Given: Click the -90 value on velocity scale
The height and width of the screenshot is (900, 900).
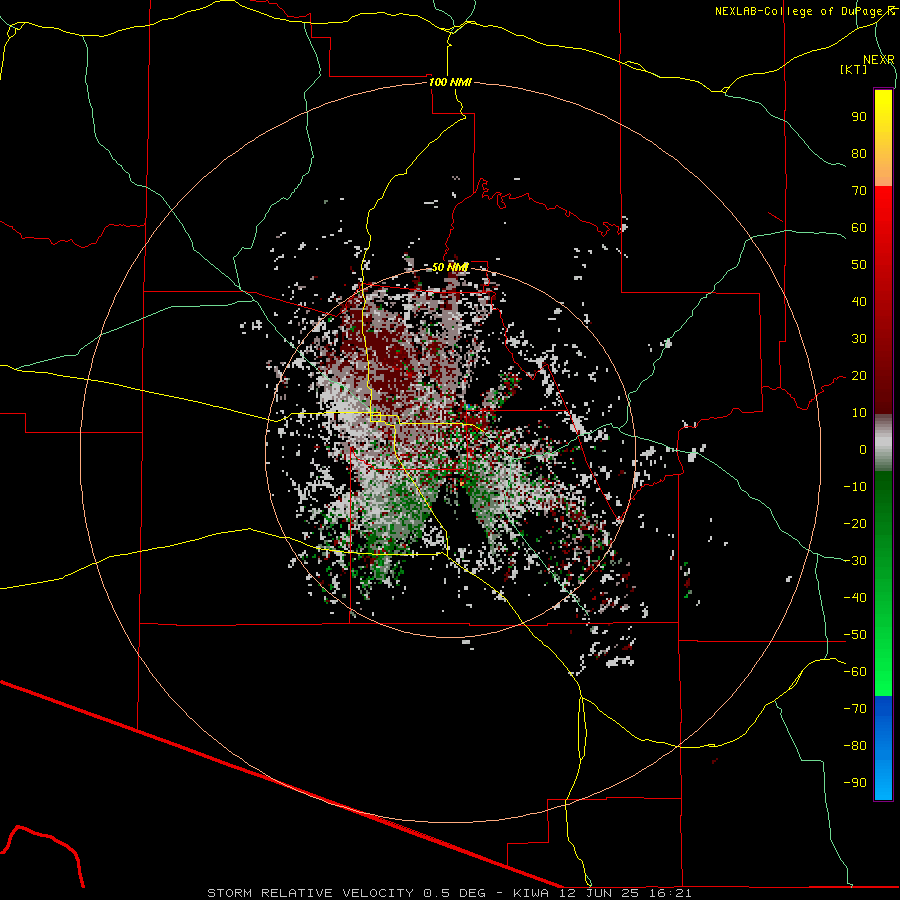Looking at the screenshot, I should 855,783.
